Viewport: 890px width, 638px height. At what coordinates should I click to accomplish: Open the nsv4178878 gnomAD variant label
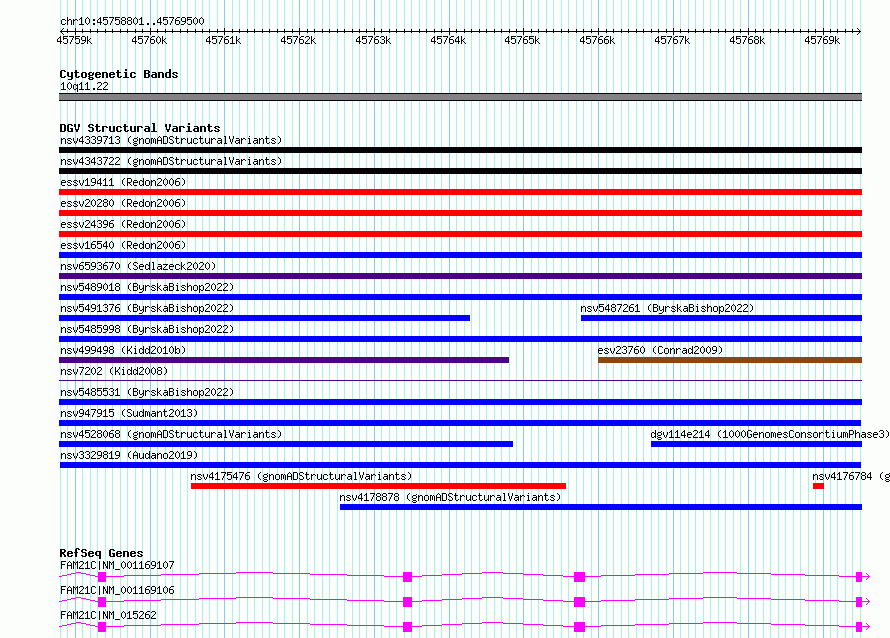pyautogui.click(x=450, y=497)
